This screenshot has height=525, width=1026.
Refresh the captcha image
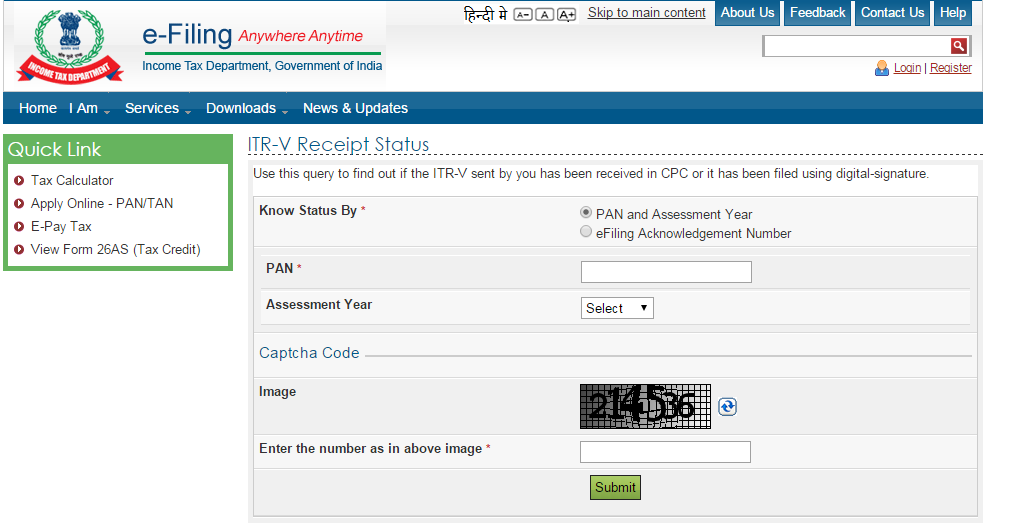pyautogui.click(x=728, y=407)
